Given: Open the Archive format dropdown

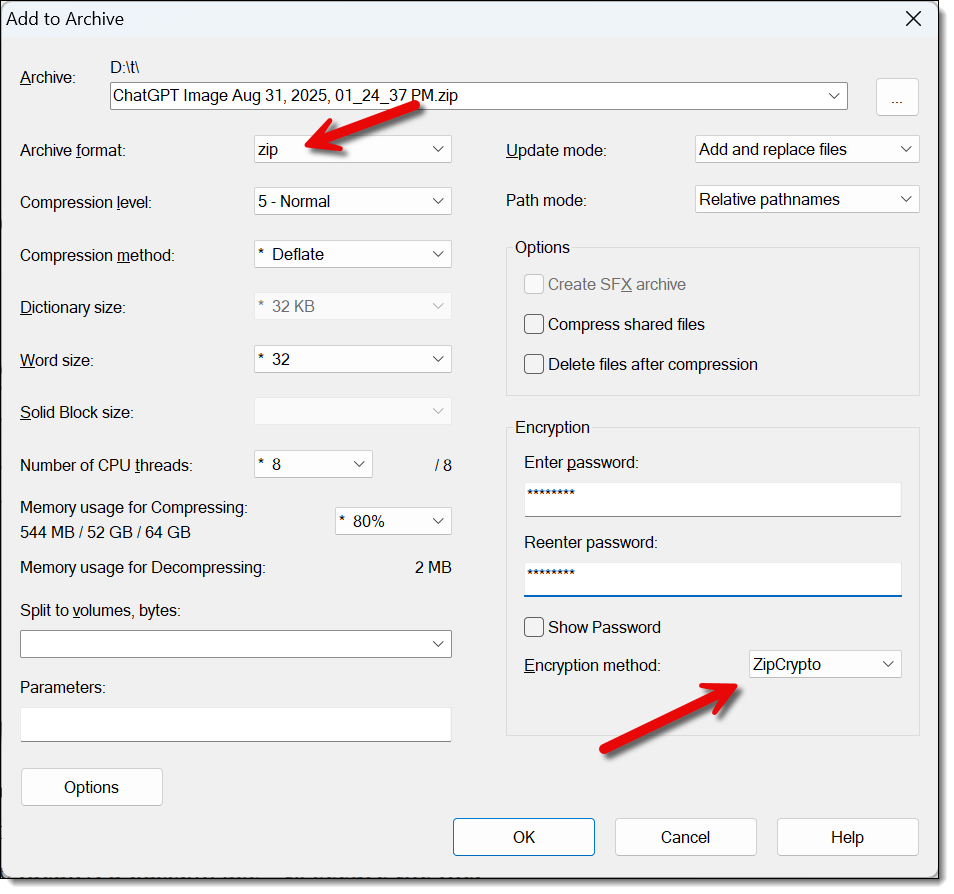Looking at the screenshot, I should pyautogui.click(x=352, y=149).
